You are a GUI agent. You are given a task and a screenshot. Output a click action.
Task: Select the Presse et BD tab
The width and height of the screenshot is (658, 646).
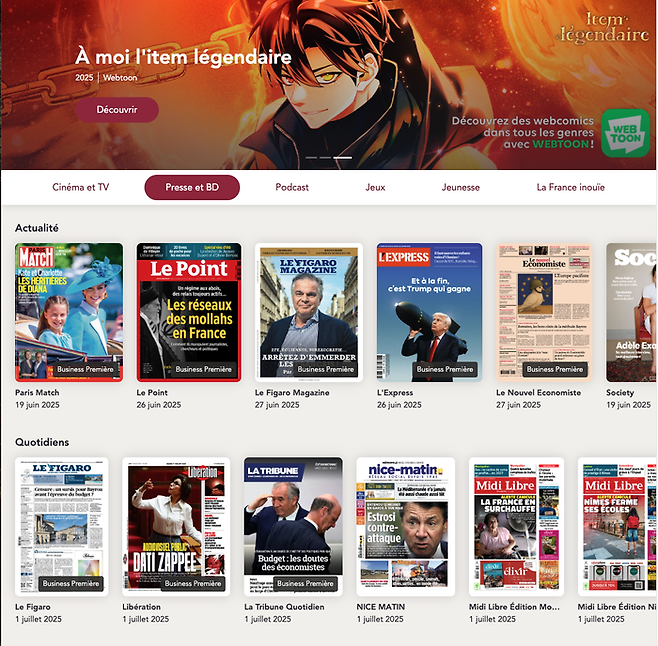pyautogui.click(x=192, y=187)
